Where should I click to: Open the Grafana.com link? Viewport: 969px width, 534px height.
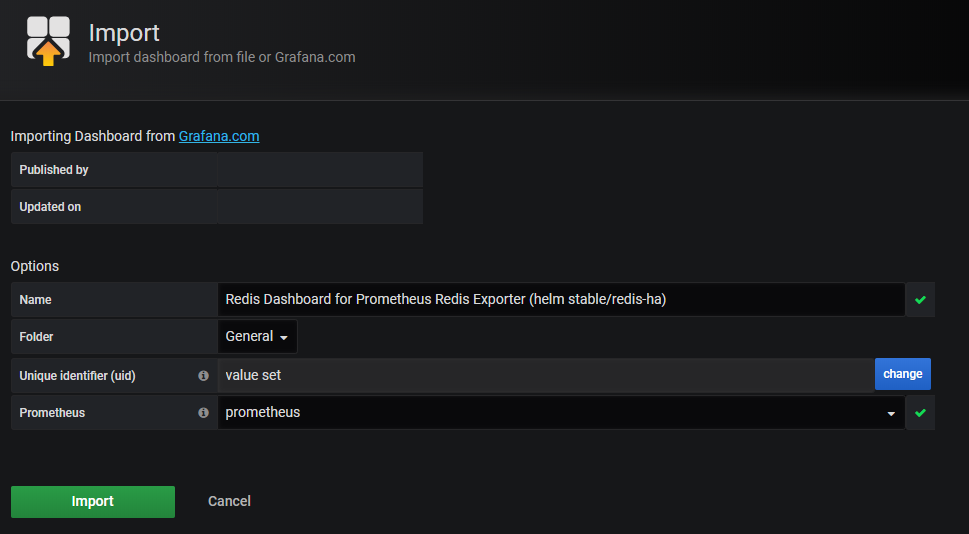(x=219, y=136)
